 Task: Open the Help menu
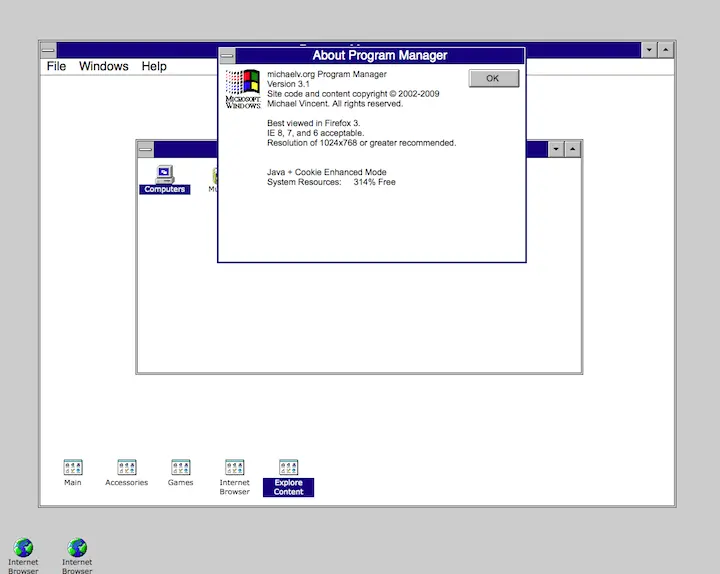point(154,66)
